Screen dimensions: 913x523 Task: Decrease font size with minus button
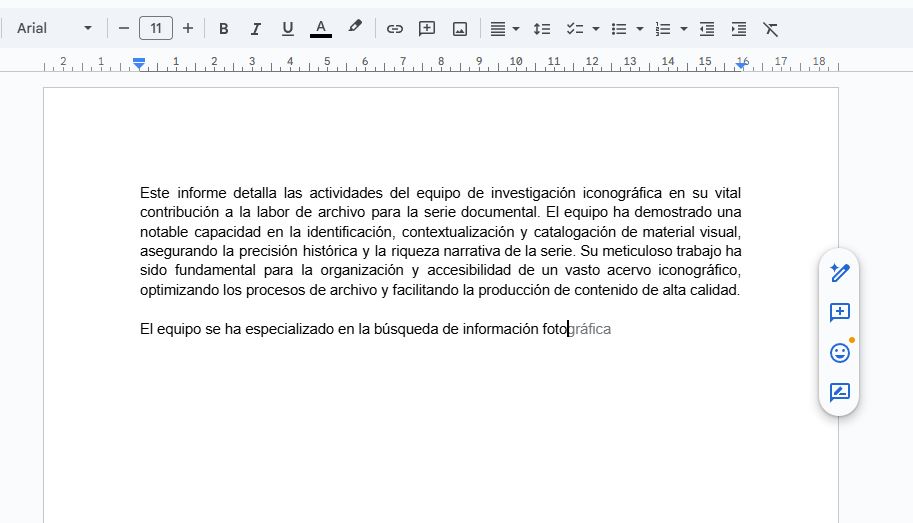[x=124, y=28]
